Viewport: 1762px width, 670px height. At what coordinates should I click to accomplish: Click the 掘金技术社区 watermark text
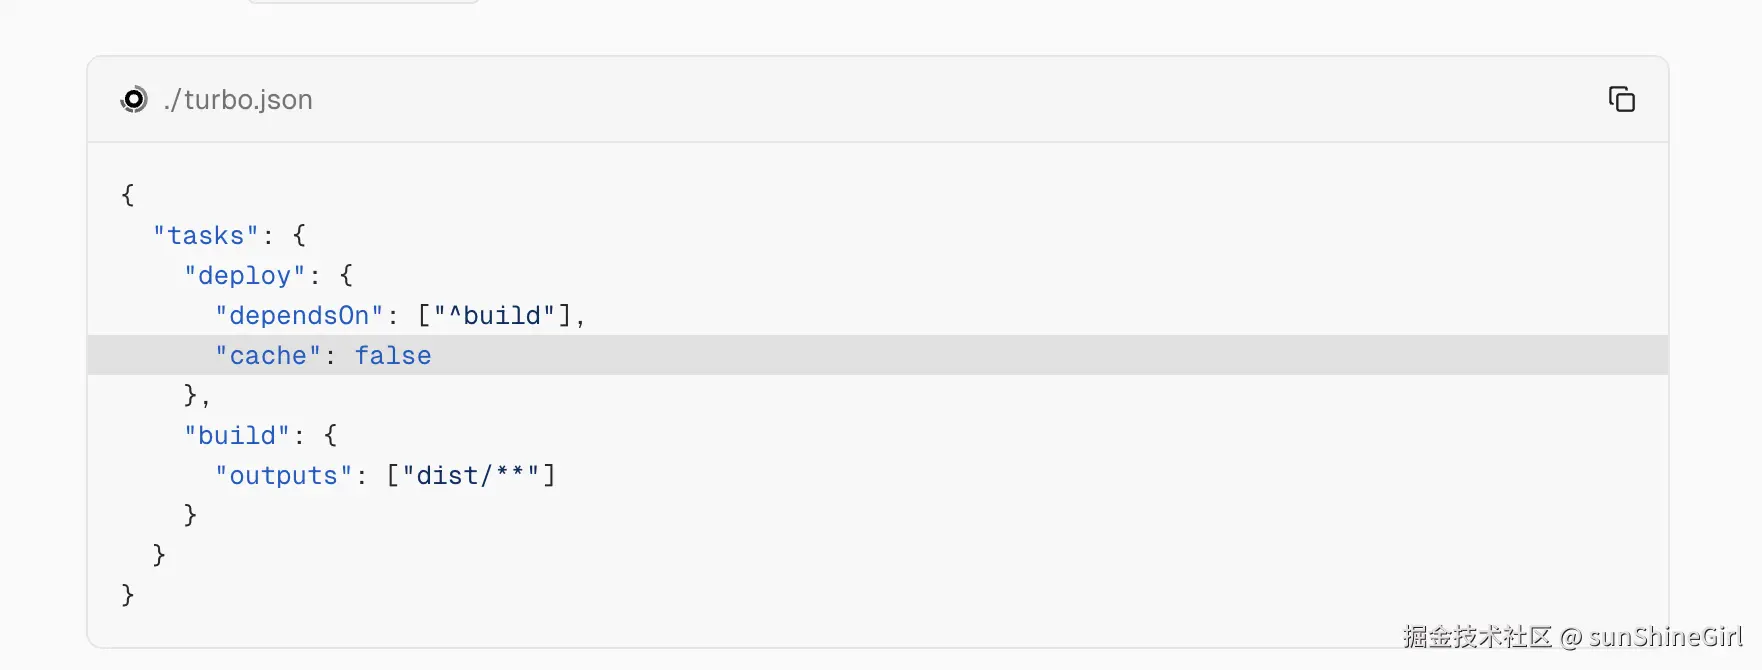[x=1478, y=637]
